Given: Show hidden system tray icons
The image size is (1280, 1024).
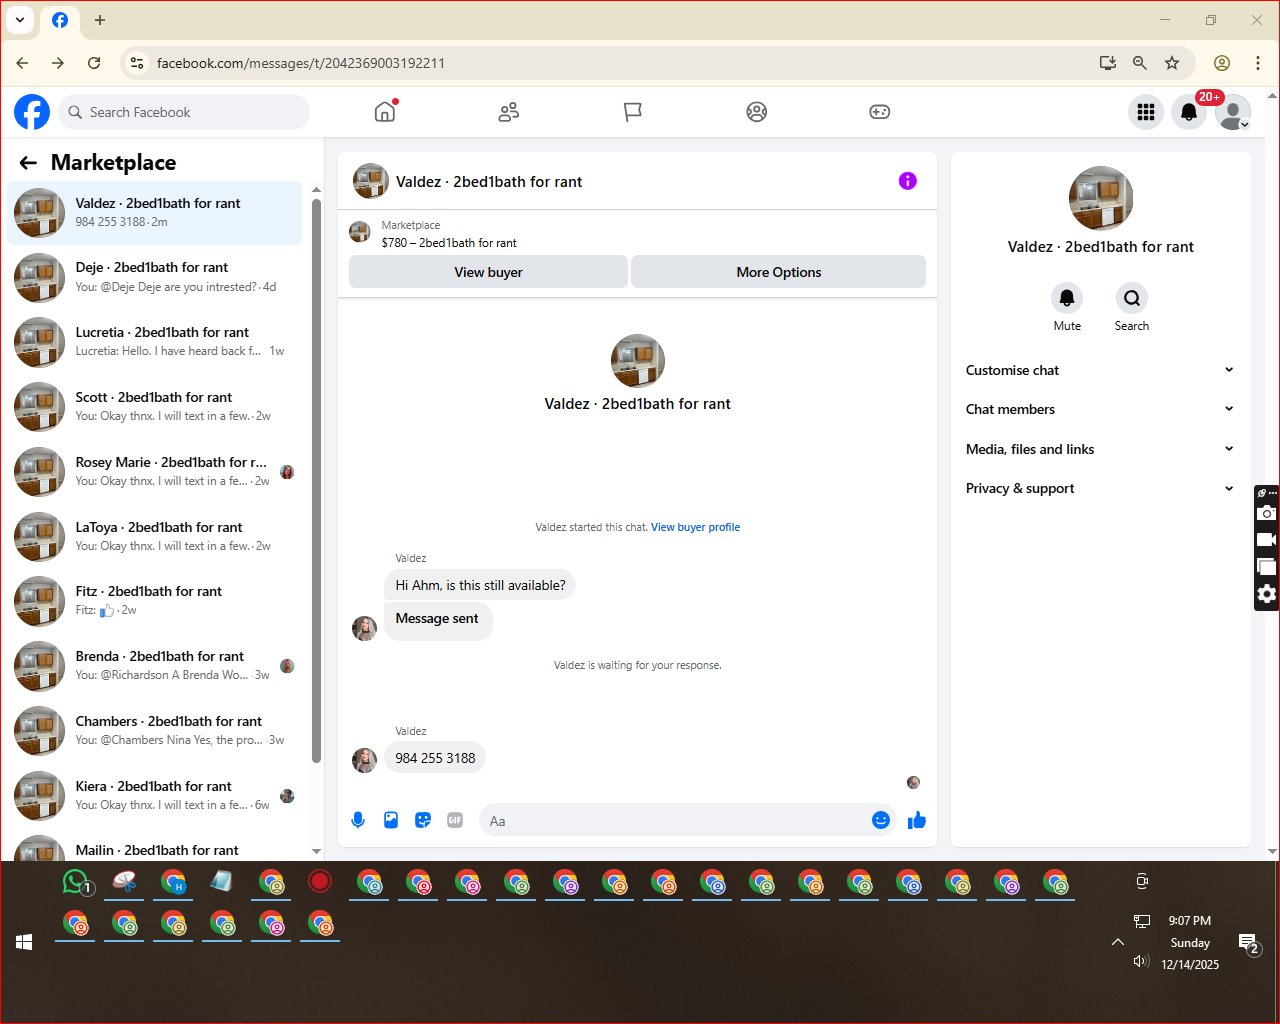Looking at the screenshot, I should (1118, 942).
